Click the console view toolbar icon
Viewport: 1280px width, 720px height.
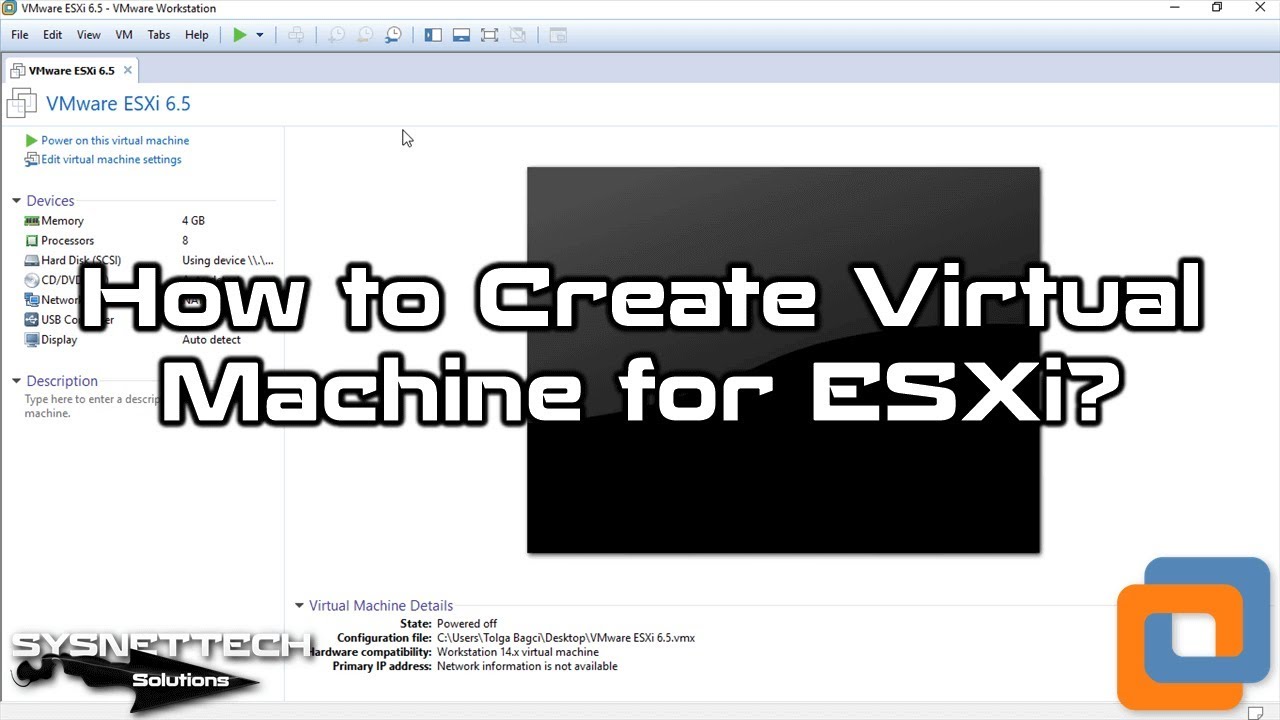click(x=558, y=35)
